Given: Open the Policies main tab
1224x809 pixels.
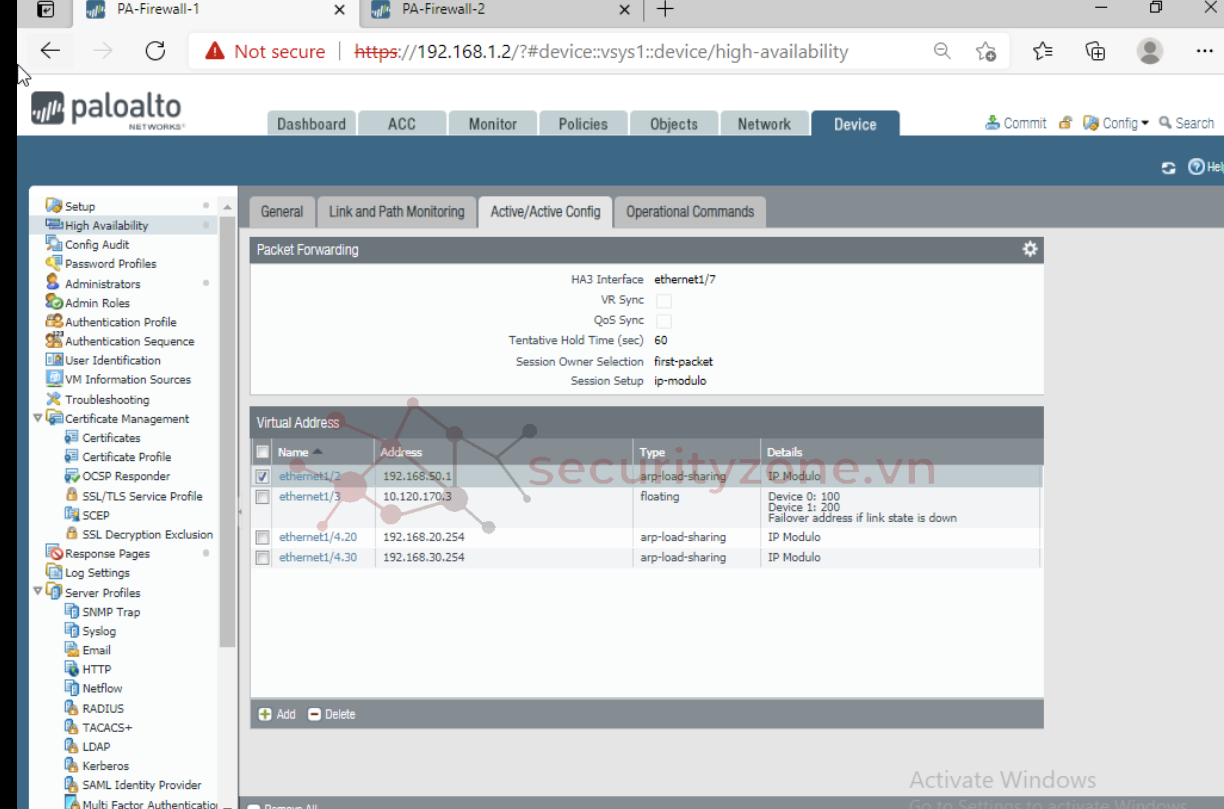Looking at the screenshot, I should pyautogui.click(x=583, y=124).
